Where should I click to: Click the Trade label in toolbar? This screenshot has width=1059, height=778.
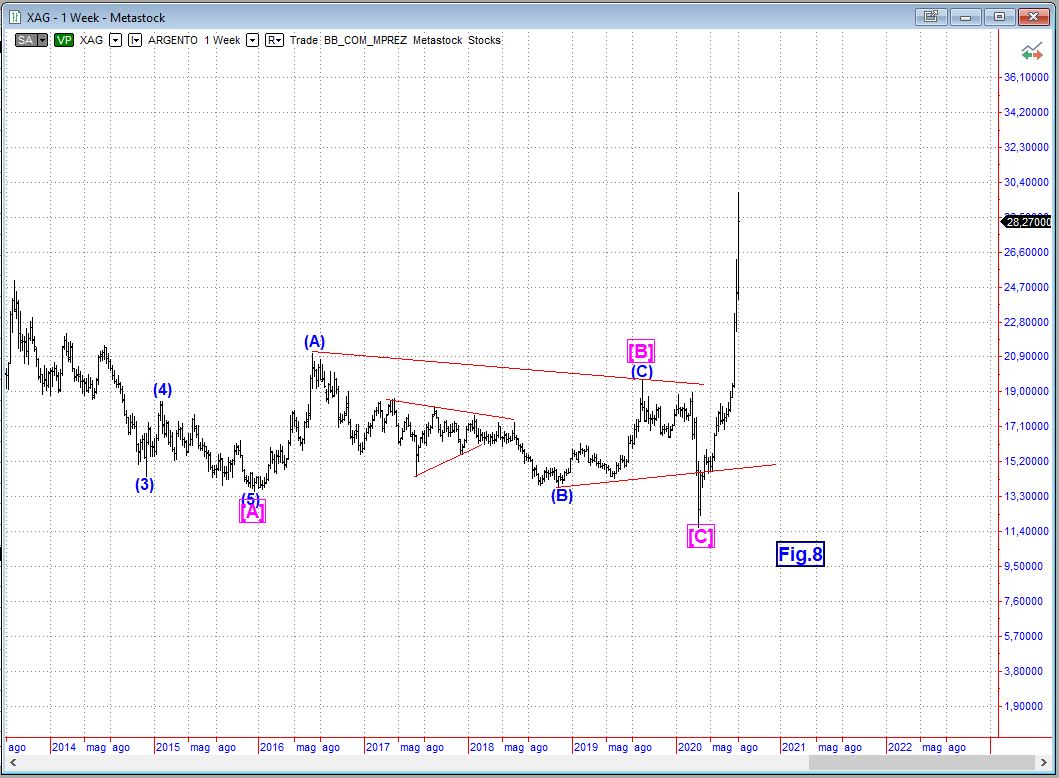pos(304,40)
